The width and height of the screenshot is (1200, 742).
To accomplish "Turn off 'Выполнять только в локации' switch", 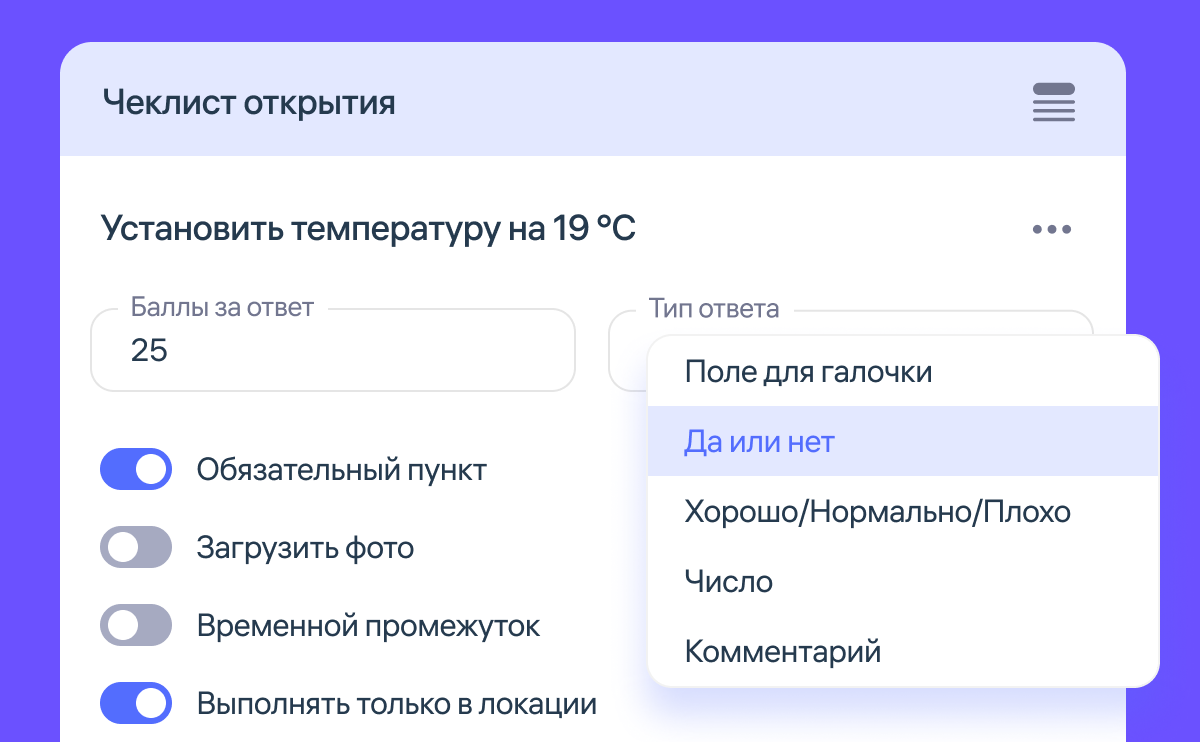I will 136,704.
